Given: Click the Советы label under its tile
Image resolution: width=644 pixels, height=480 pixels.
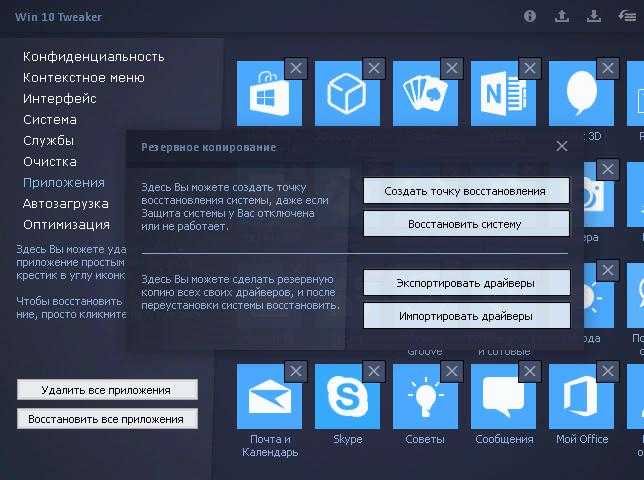Looking at the screenshot, I should click(425, 439).
